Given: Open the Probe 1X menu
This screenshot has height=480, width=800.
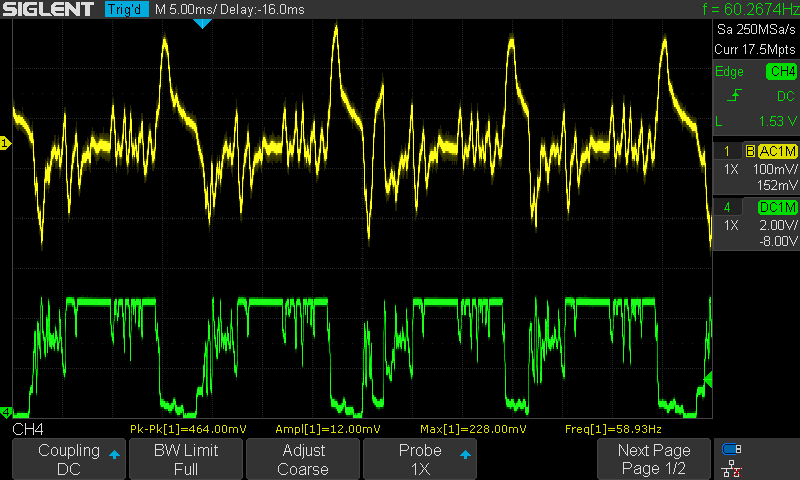Looking at the screenshot, I should (x=420, y=459).
